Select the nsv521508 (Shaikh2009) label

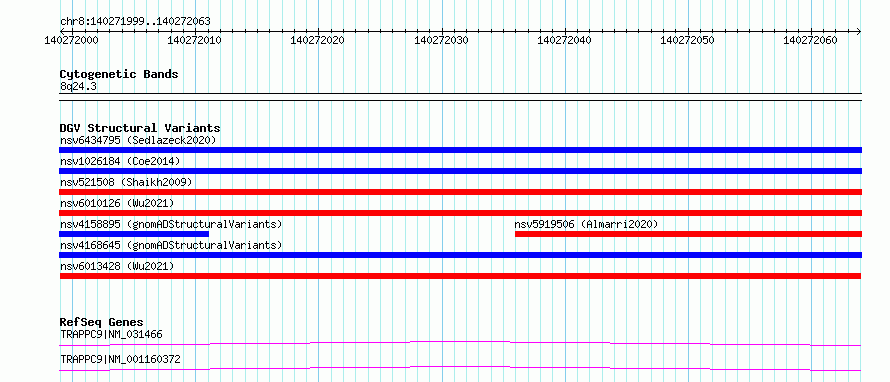click(x=126, y=182)
